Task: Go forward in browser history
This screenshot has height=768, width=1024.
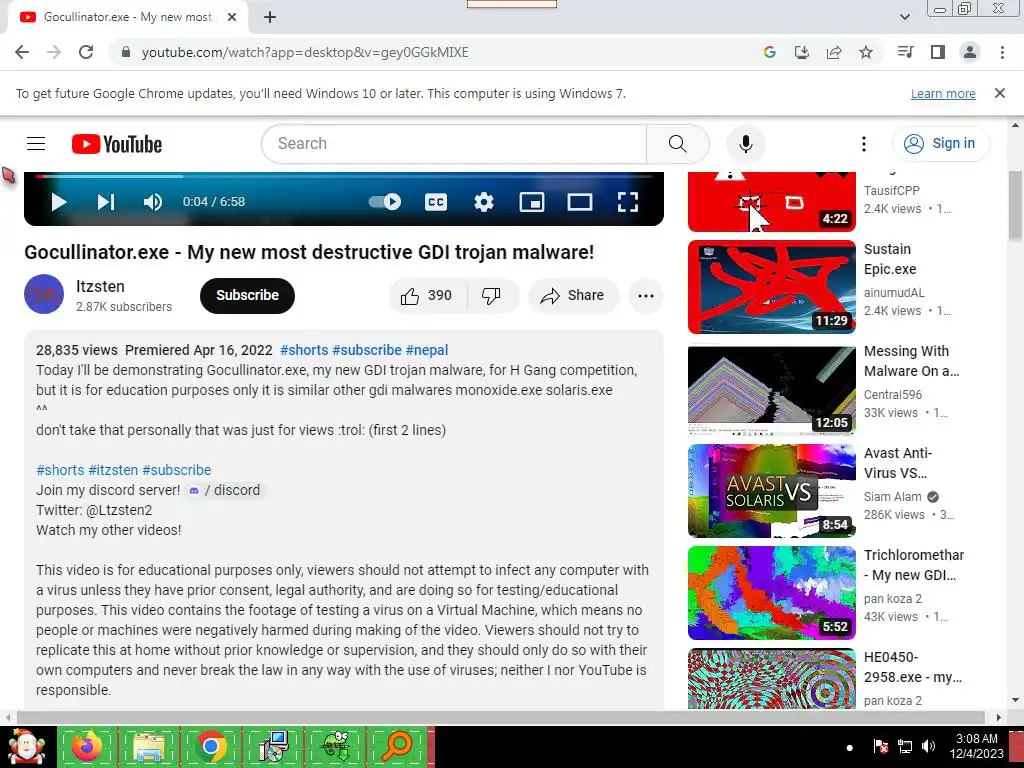Action: point(54,52)
